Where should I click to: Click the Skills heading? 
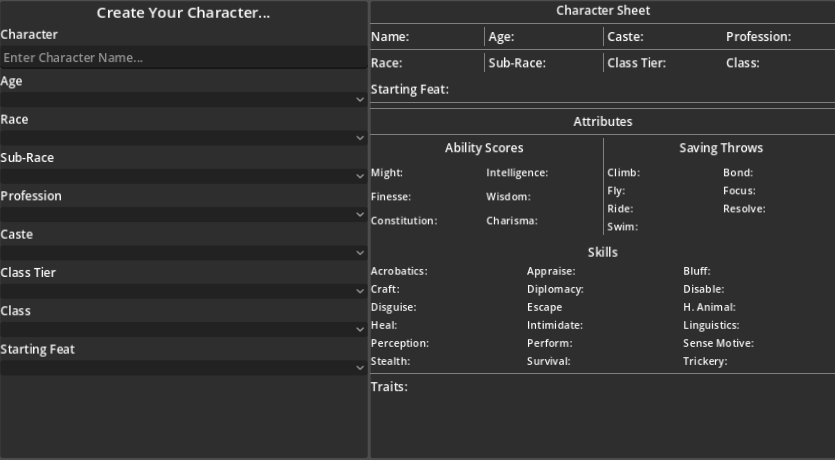(x=603, y=252)
